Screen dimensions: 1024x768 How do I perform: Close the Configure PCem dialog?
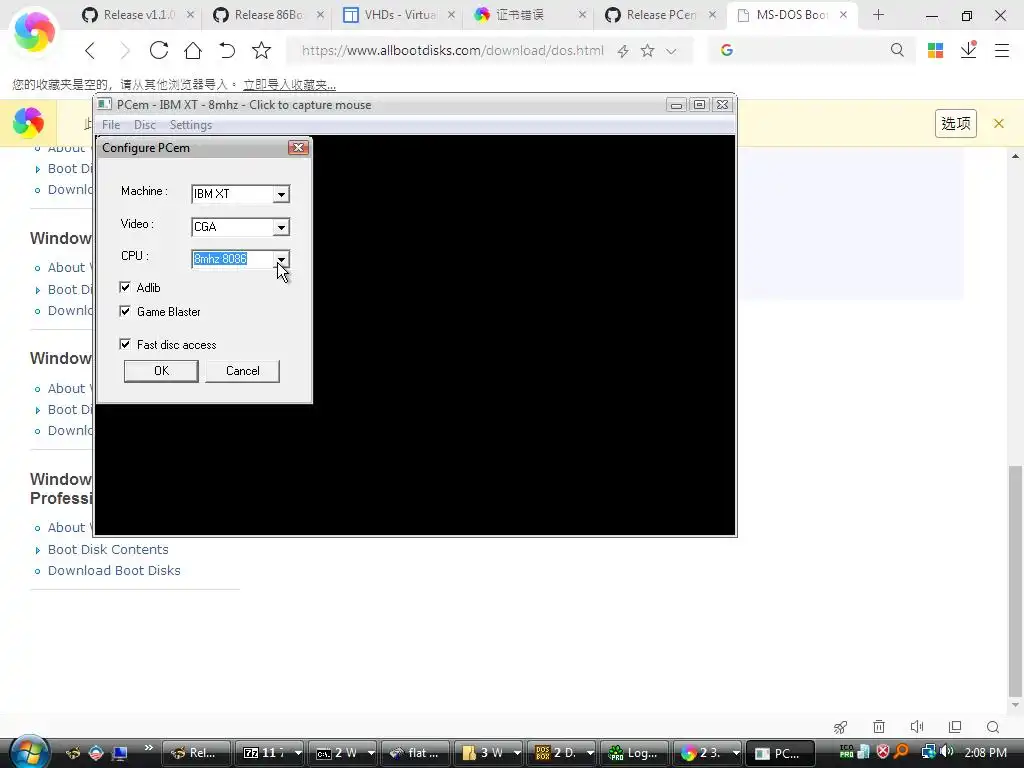point(298,148)
